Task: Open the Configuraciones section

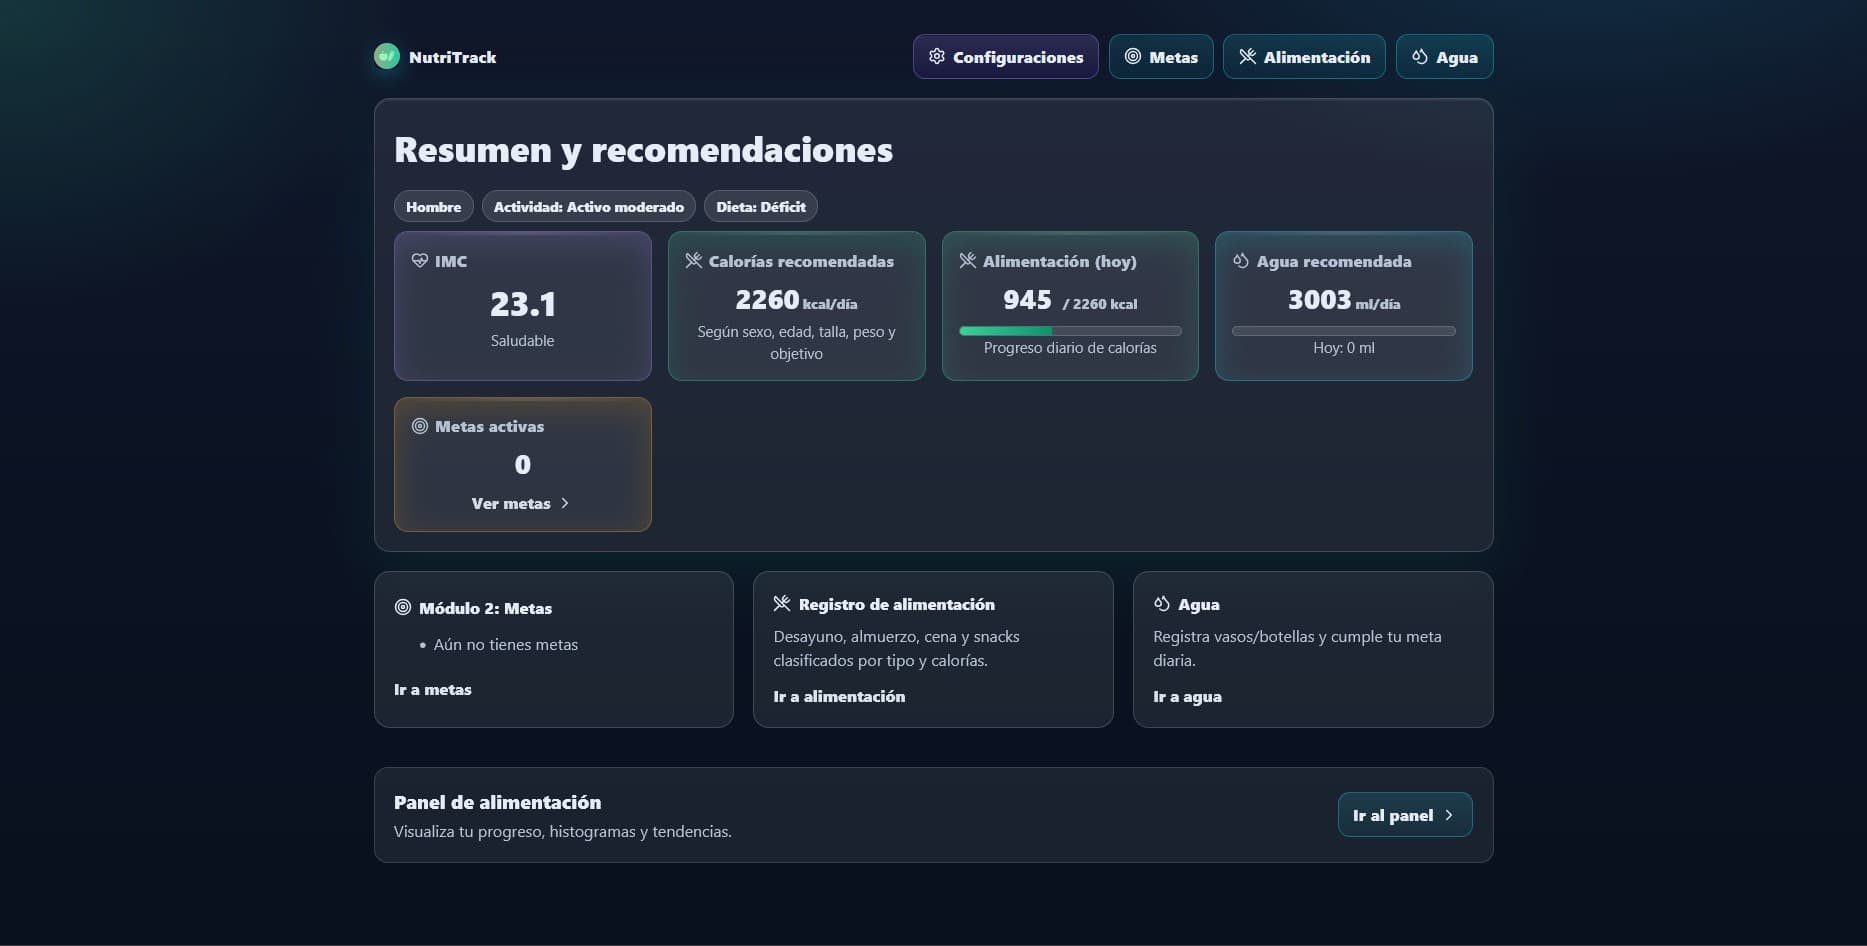Action: click(x=1005, y=57)
